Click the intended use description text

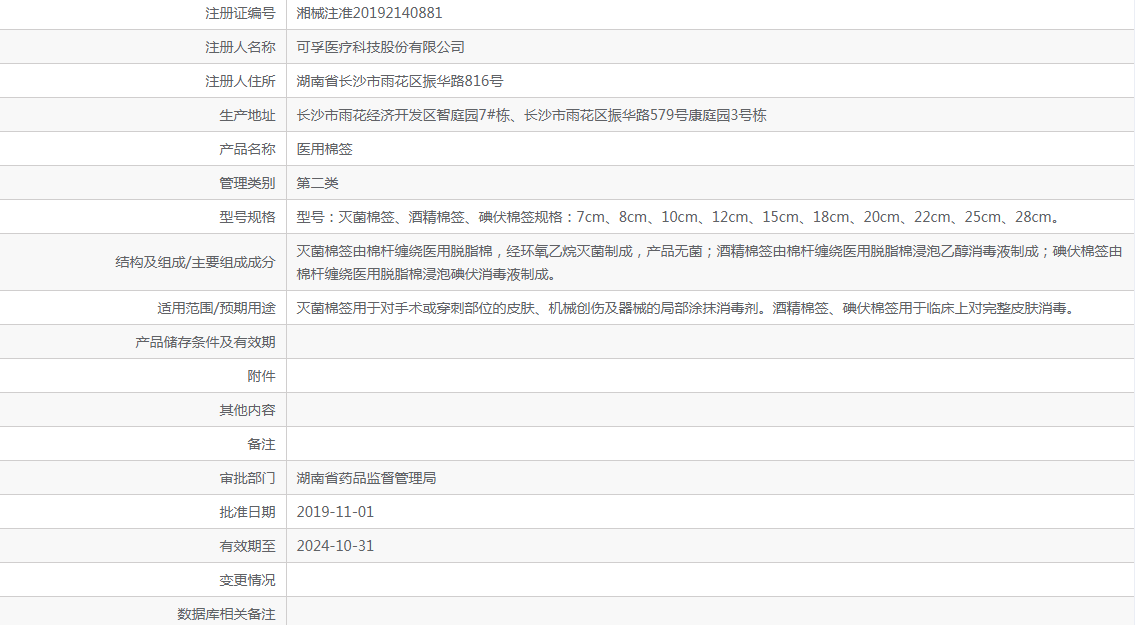coord(685,308)
